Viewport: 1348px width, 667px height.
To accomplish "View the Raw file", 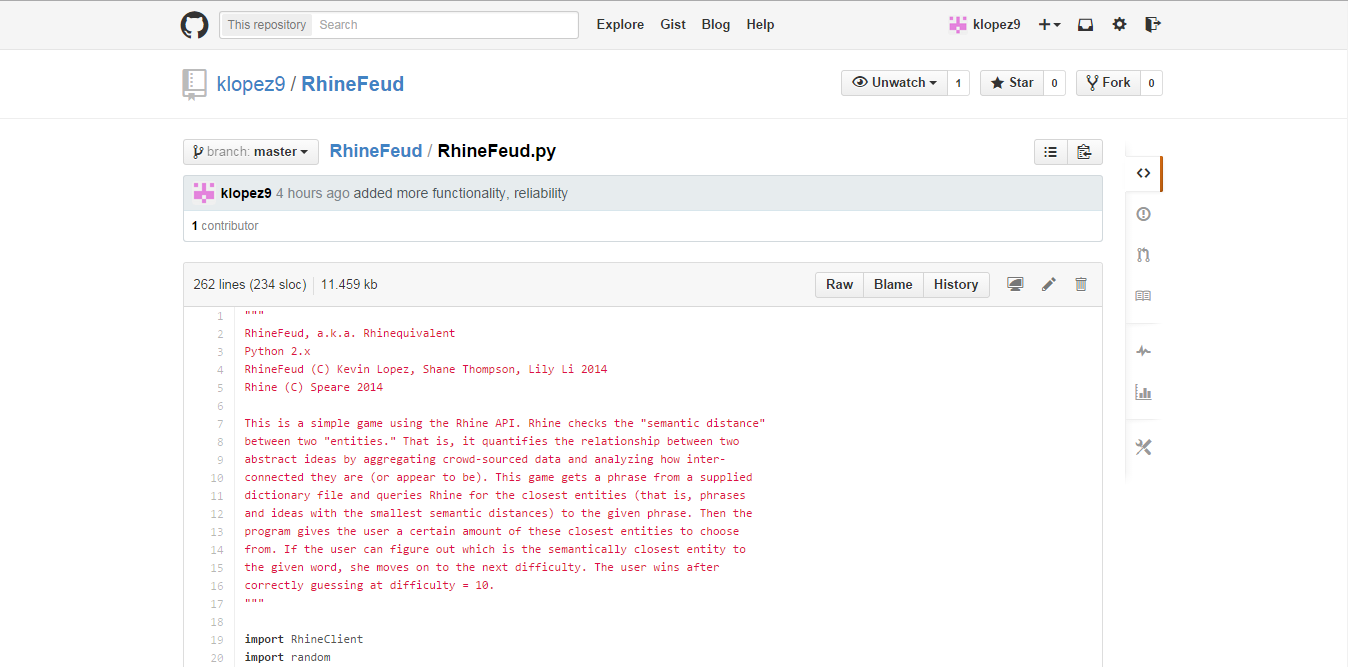I will (x=839, y=285).
